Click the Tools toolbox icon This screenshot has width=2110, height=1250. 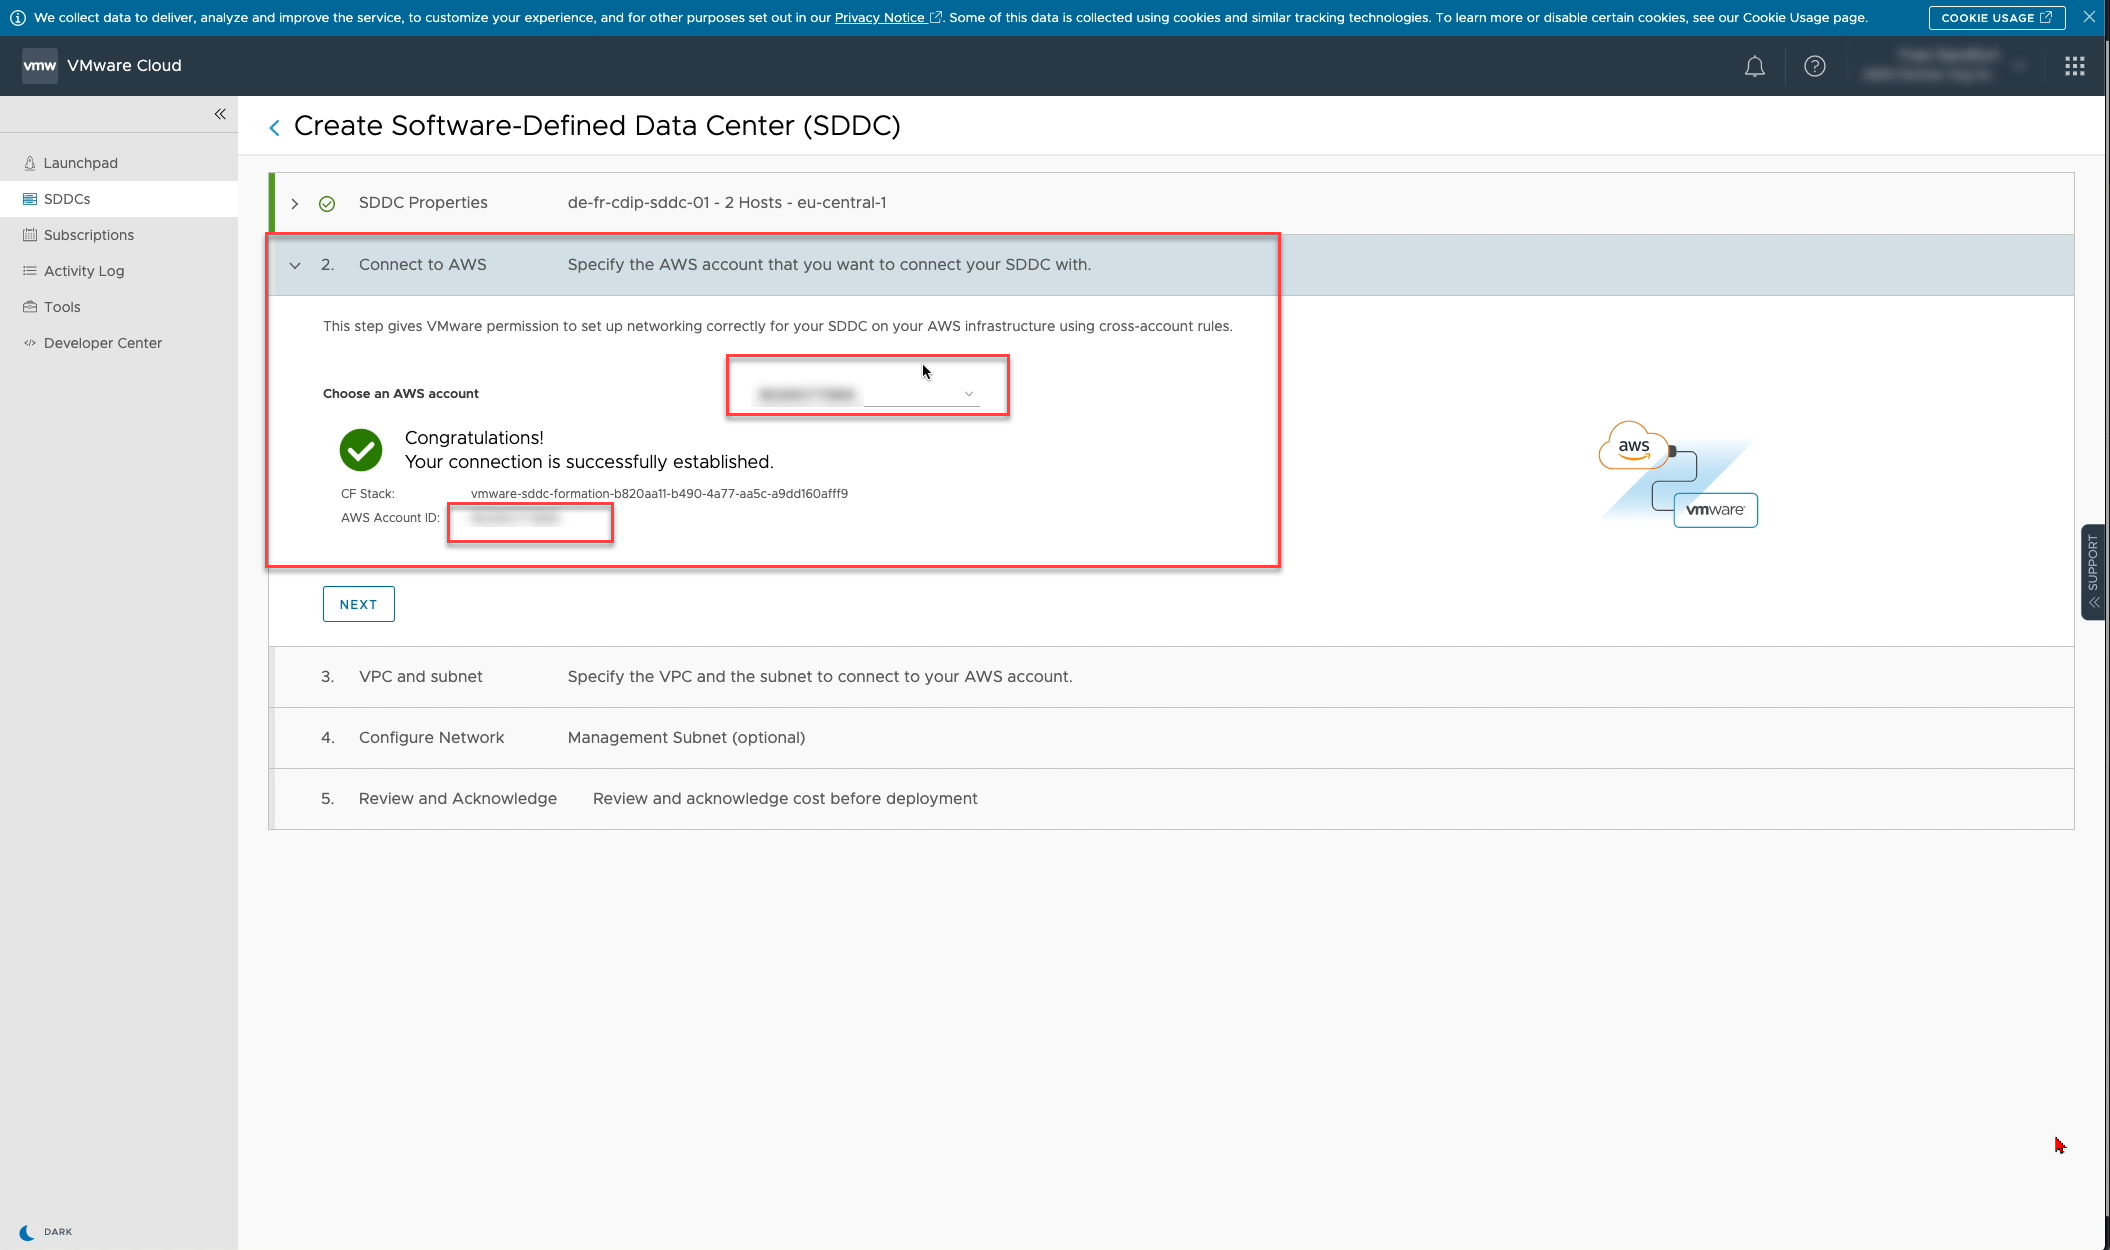(30, 307)
